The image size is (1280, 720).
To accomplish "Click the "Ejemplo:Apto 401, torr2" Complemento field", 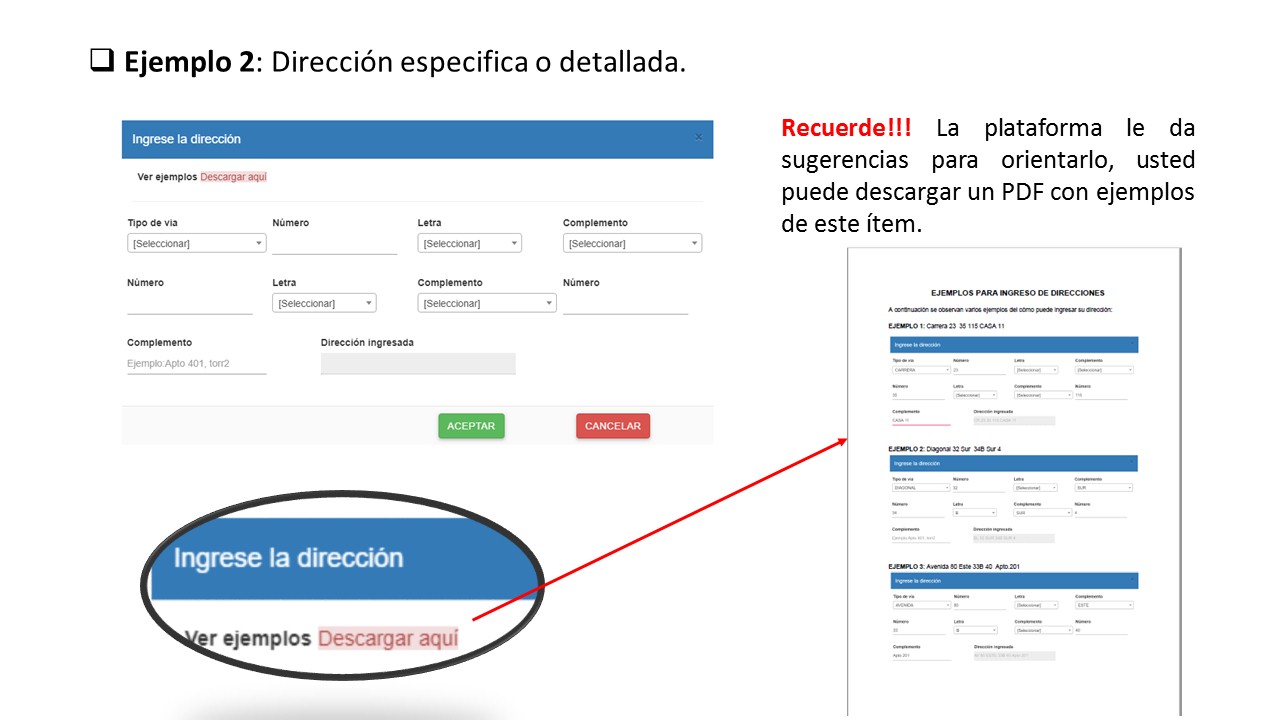I will 196,364.
